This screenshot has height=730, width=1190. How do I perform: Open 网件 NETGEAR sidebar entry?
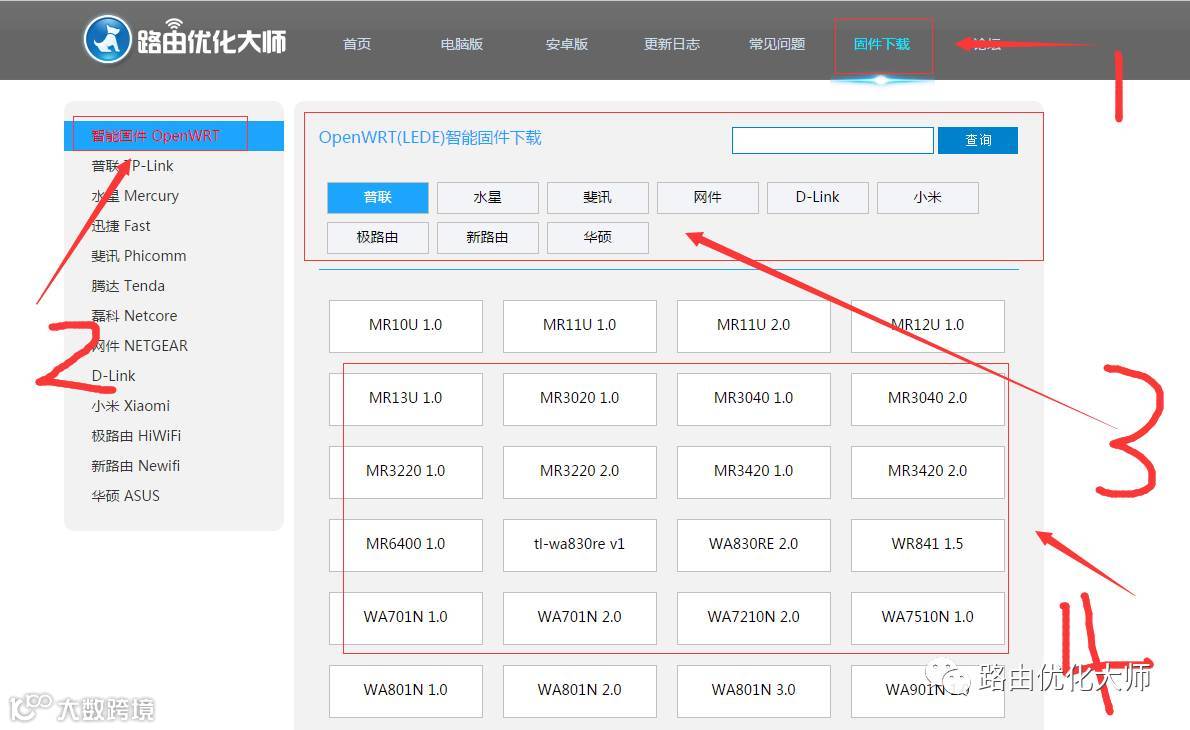[140, 345]
